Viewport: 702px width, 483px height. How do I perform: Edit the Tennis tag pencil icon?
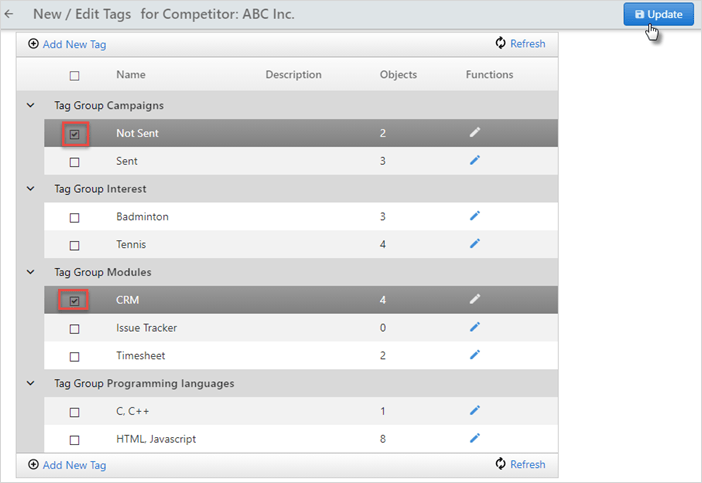[475, 244]
